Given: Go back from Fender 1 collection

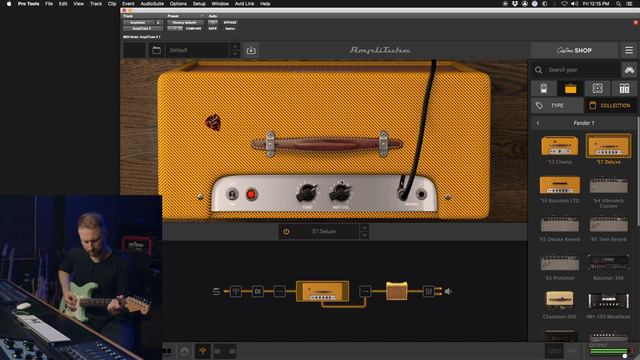Looking at the screenshot, I should [538, 123].
